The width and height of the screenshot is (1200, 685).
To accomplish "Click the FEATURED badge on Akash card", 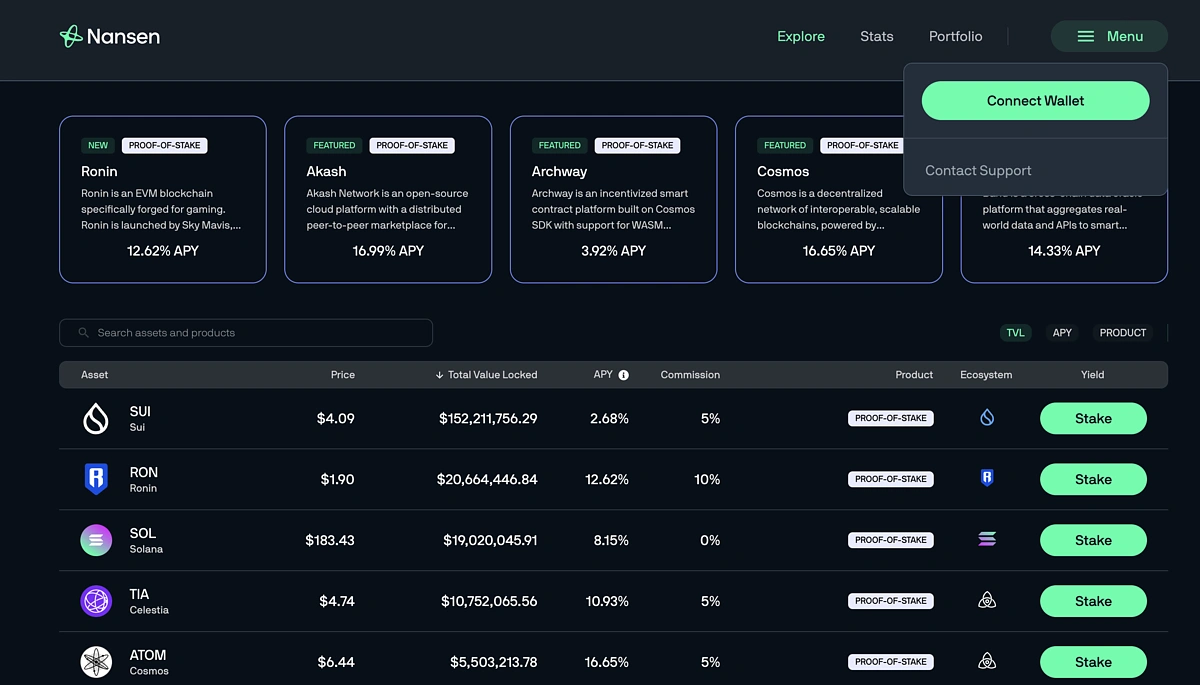I will tap(334, 145).
